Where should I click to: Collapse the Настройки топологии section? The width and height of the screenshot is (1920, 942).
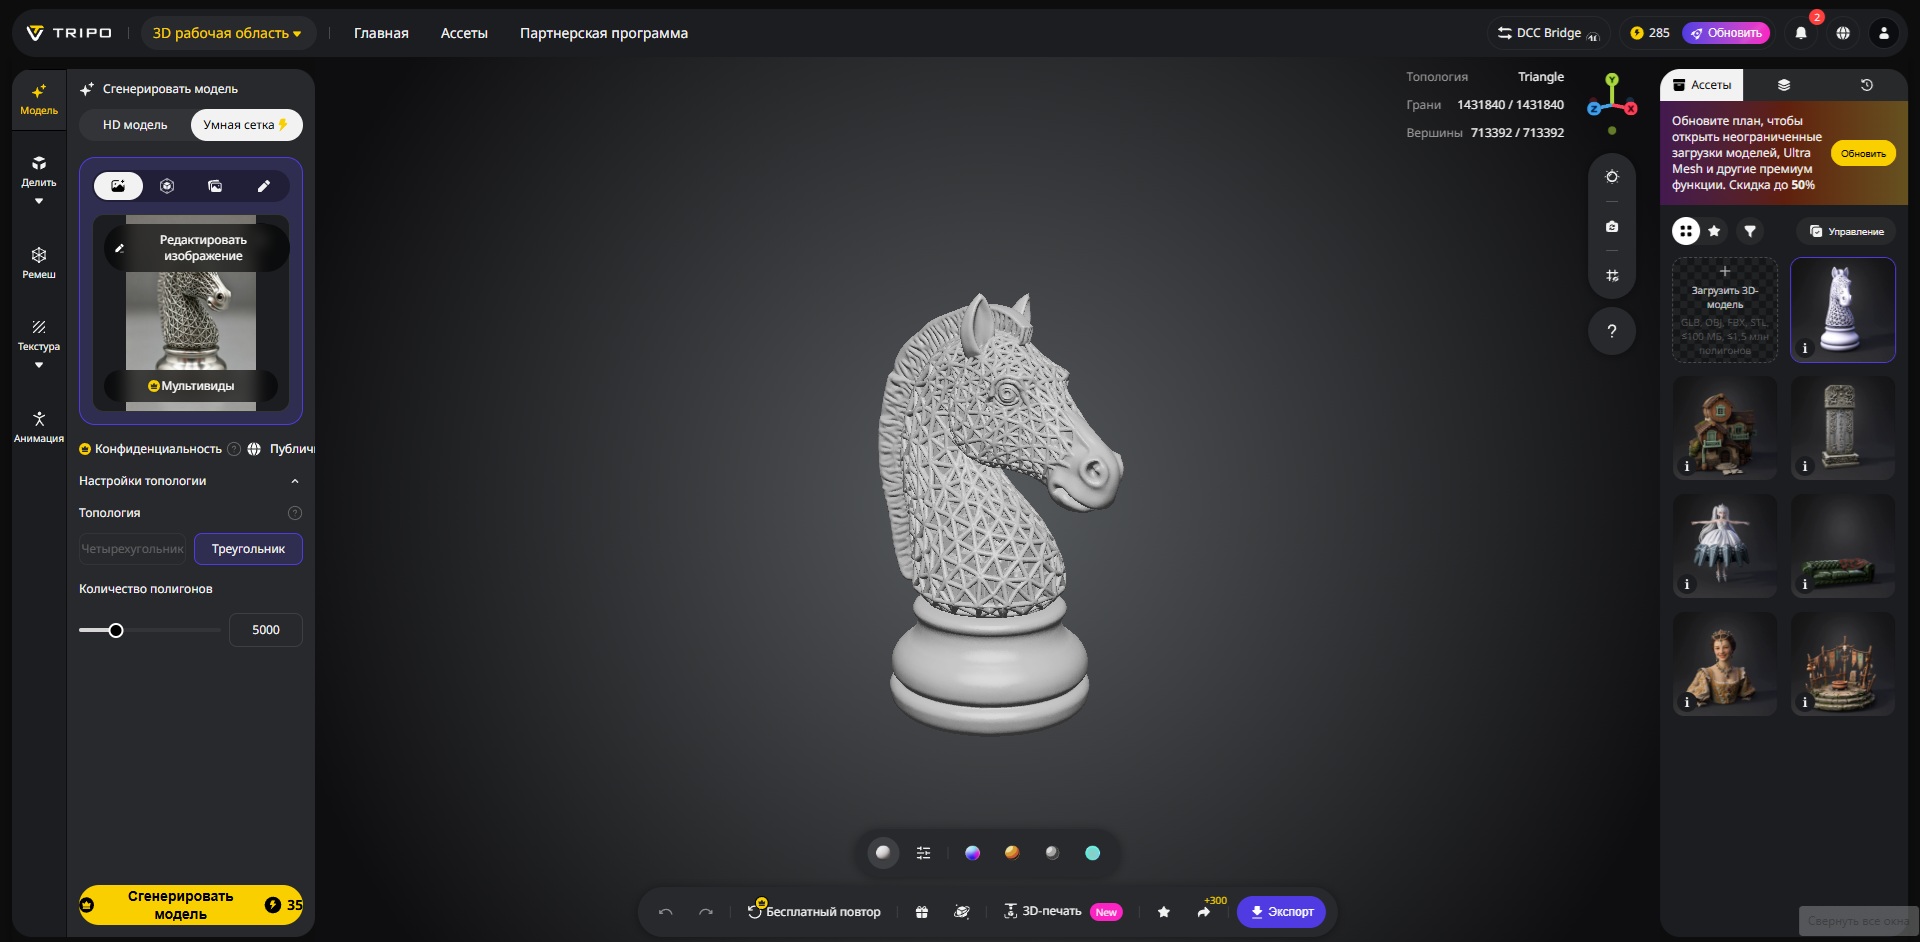(295, 481)
